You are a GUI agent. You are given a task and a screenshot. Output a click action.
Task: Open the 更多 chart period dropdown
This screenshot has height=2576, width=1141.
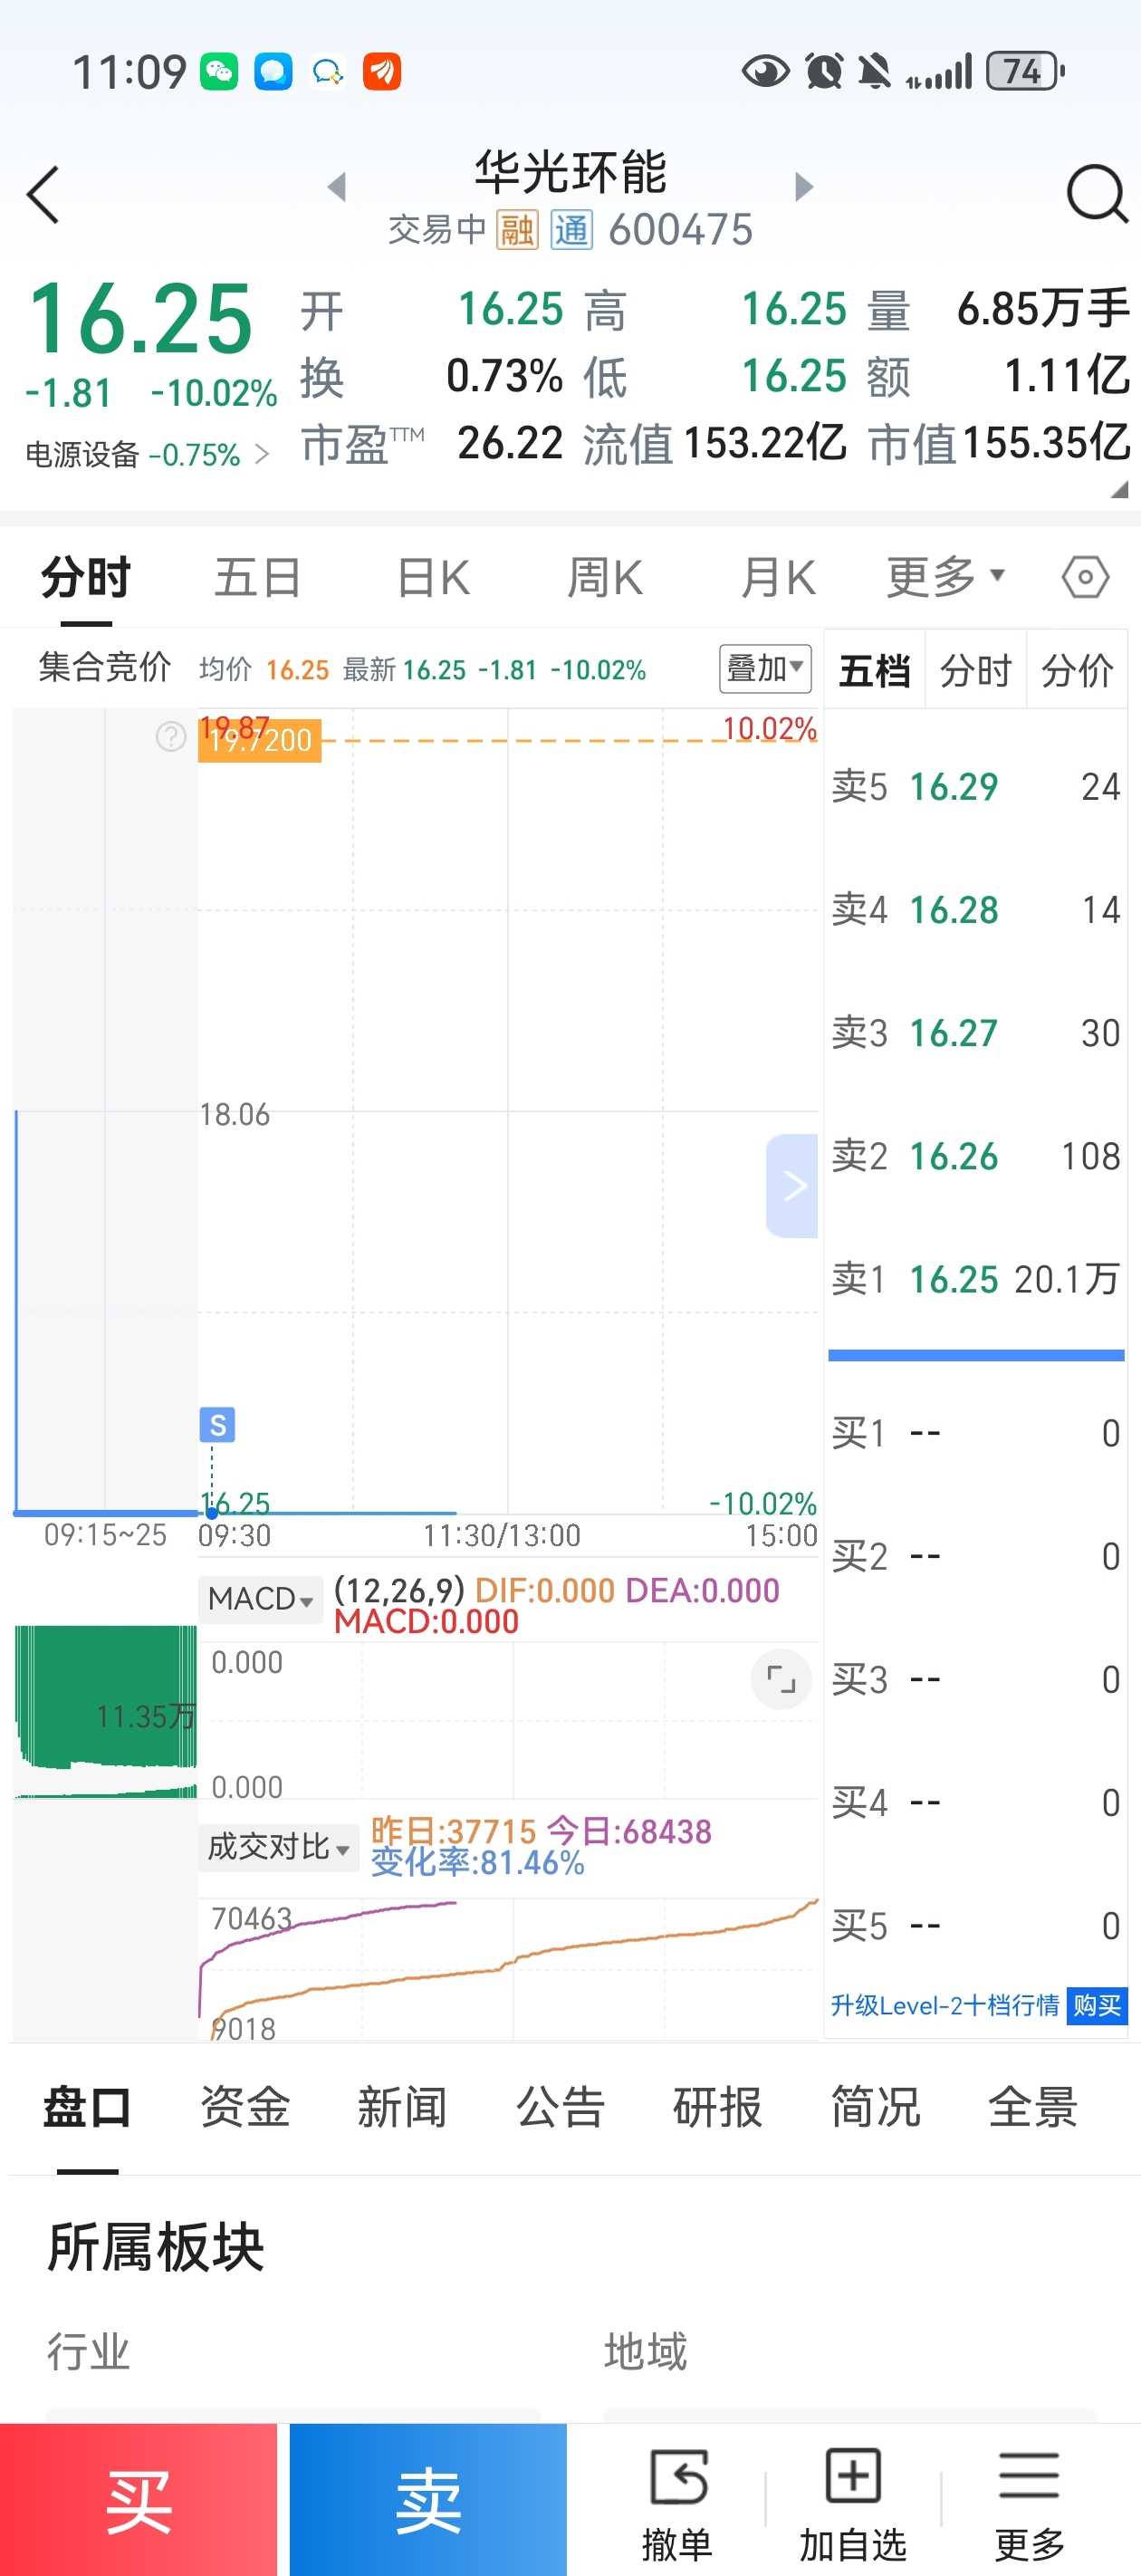(945, 577)
